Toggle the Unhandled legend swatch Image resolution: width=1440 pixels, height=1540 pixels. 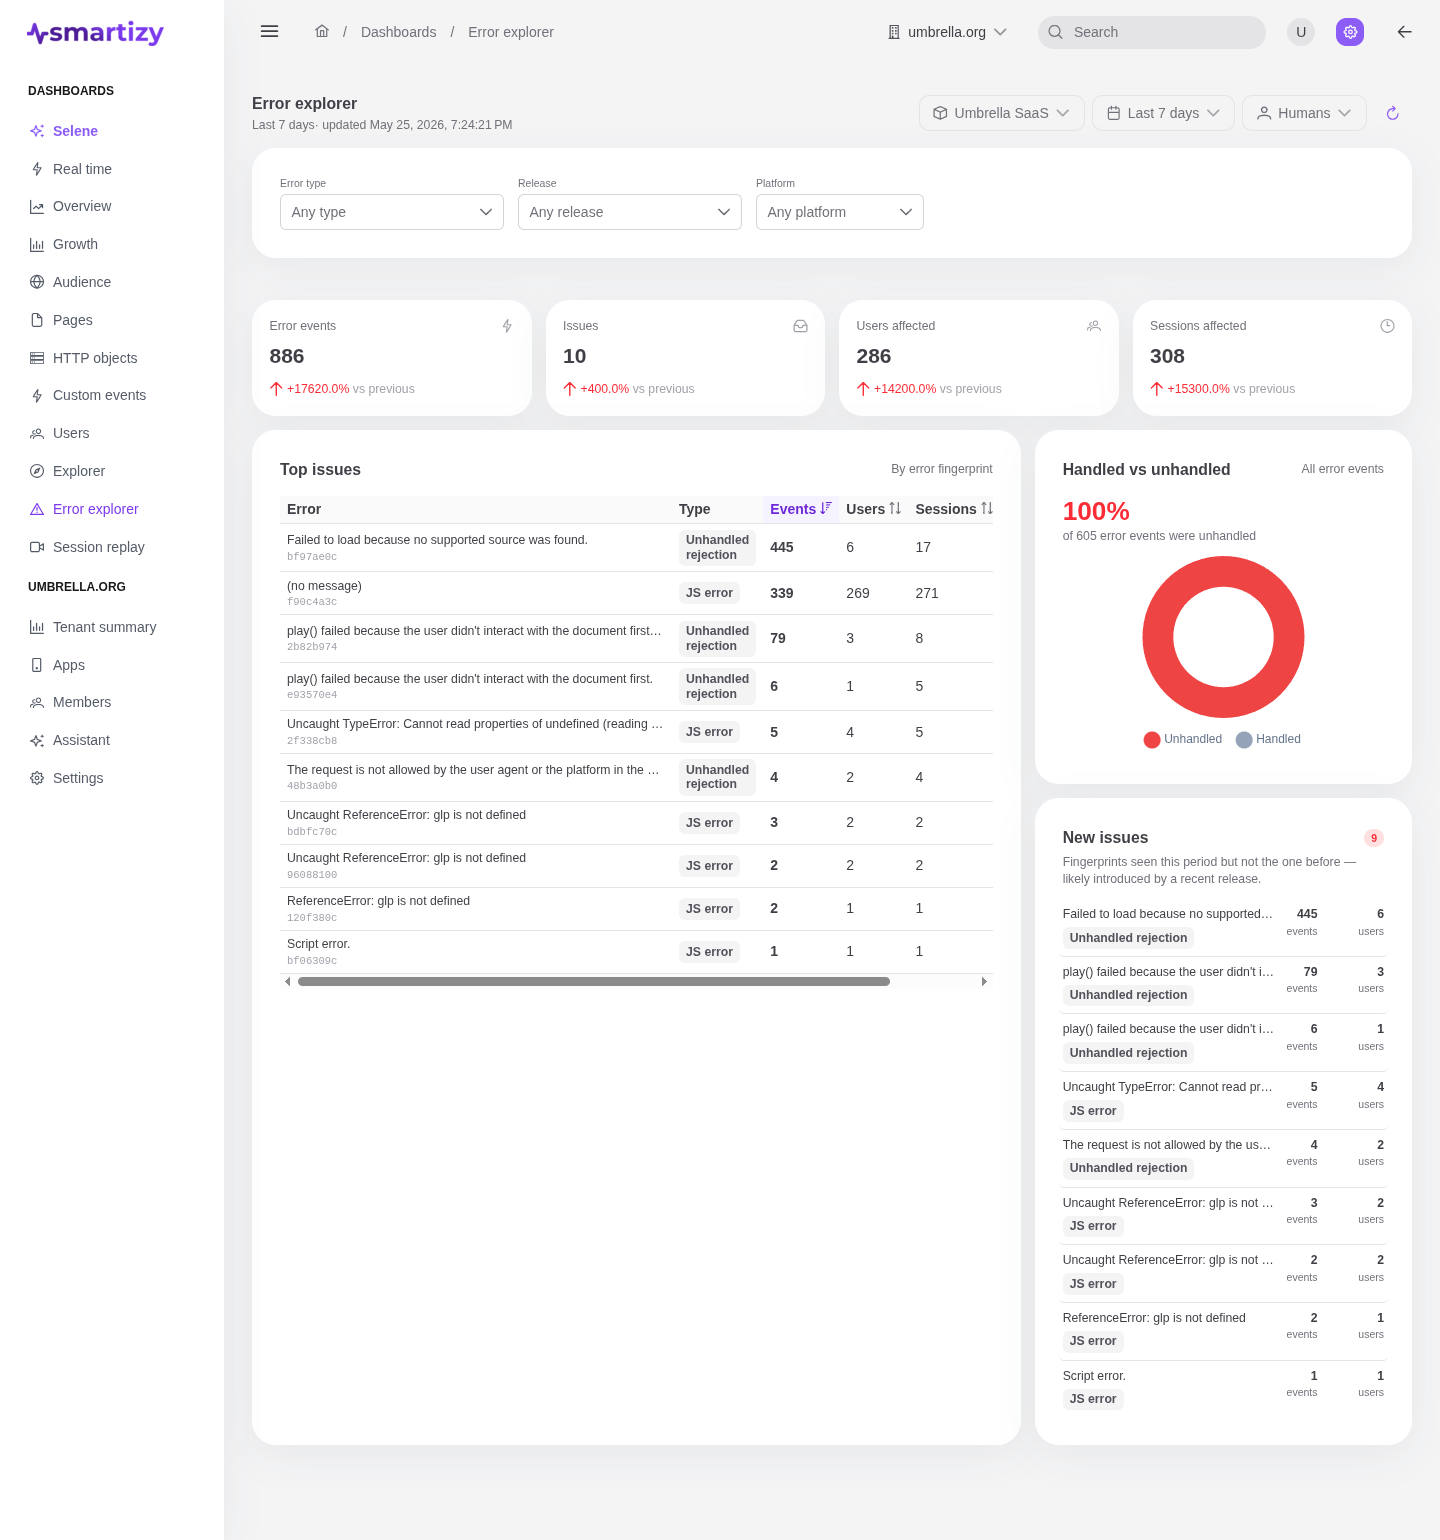1152,740
